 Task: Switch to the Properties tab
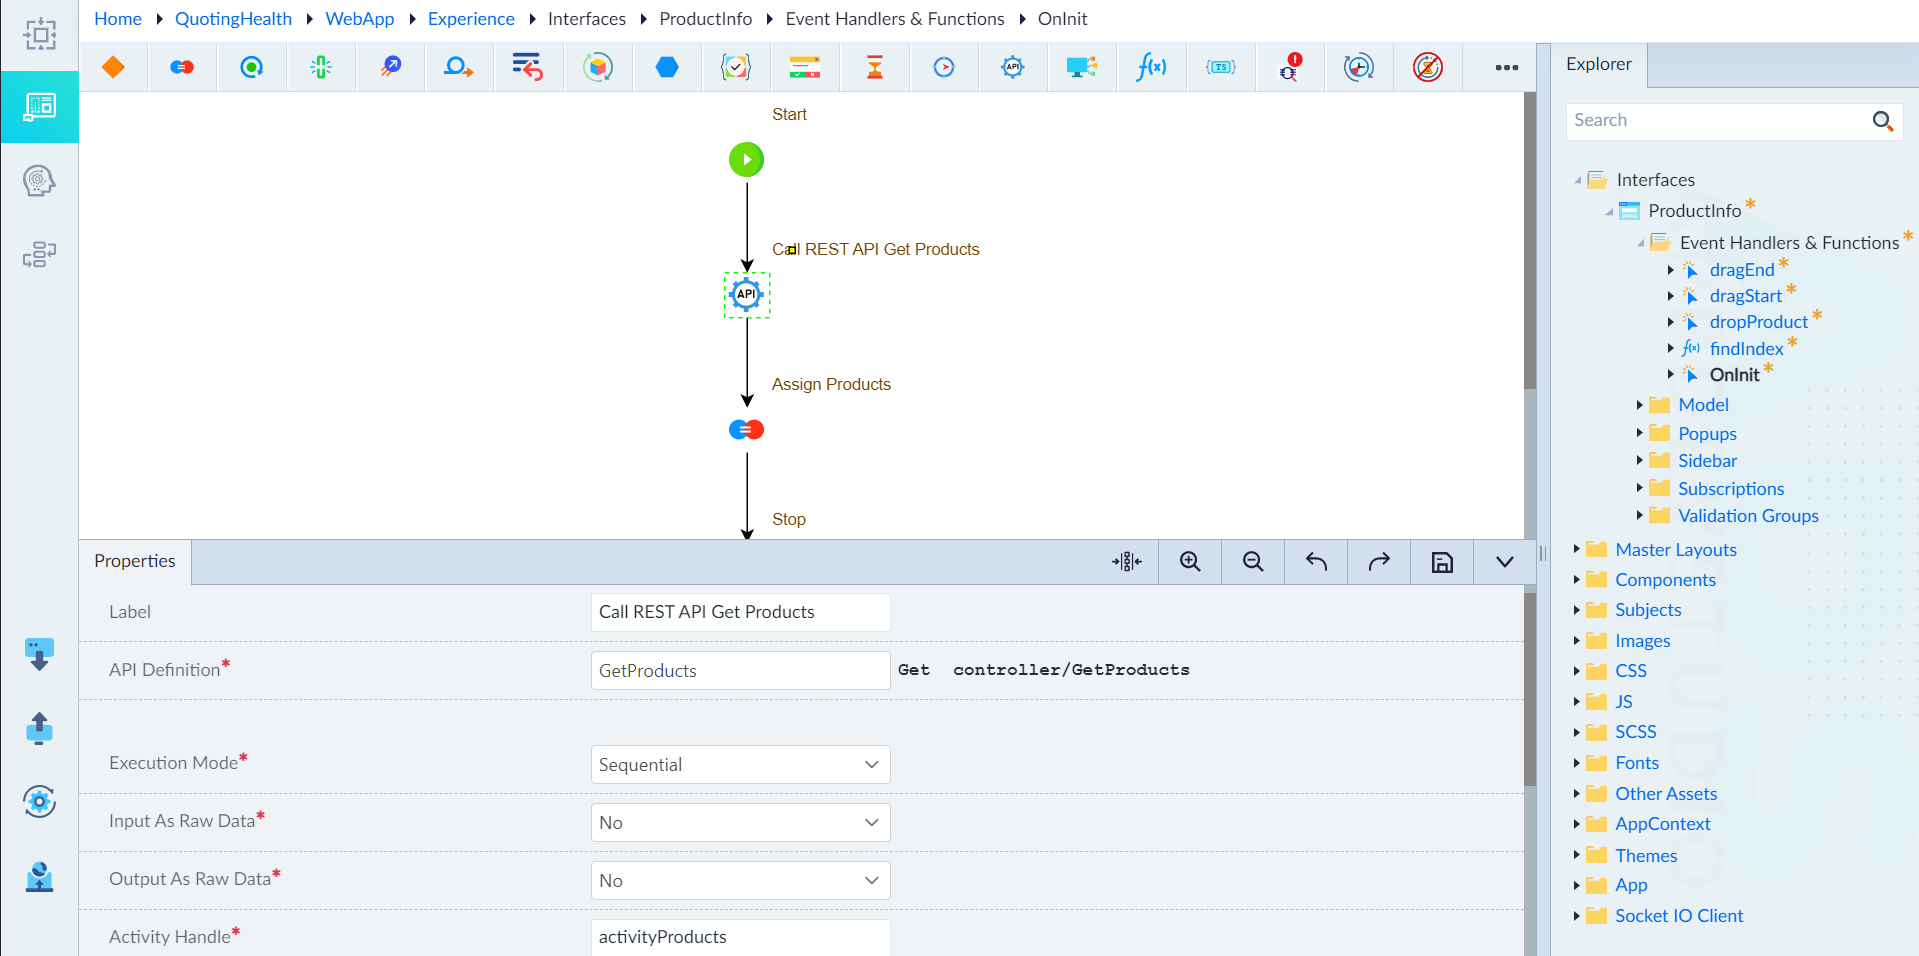[x=135, y=561]
